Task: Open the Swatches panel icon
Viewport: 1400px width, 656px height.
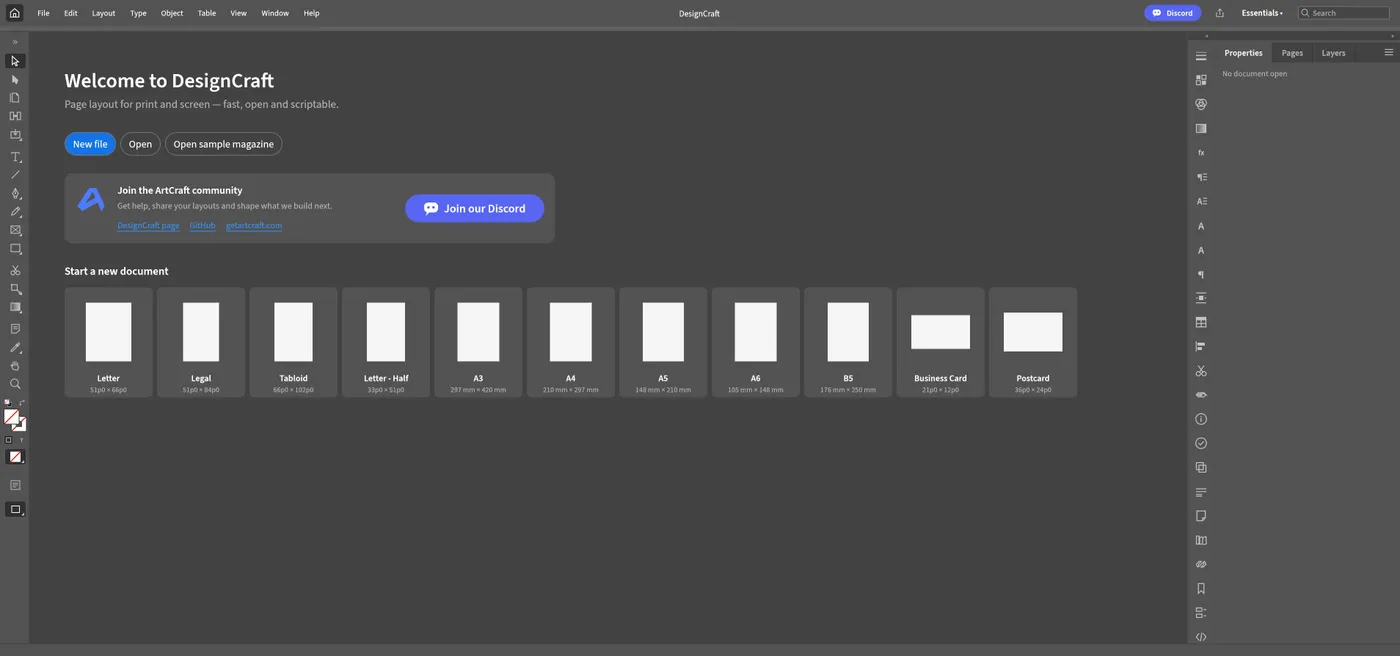Action: [x=1201, y=79]
